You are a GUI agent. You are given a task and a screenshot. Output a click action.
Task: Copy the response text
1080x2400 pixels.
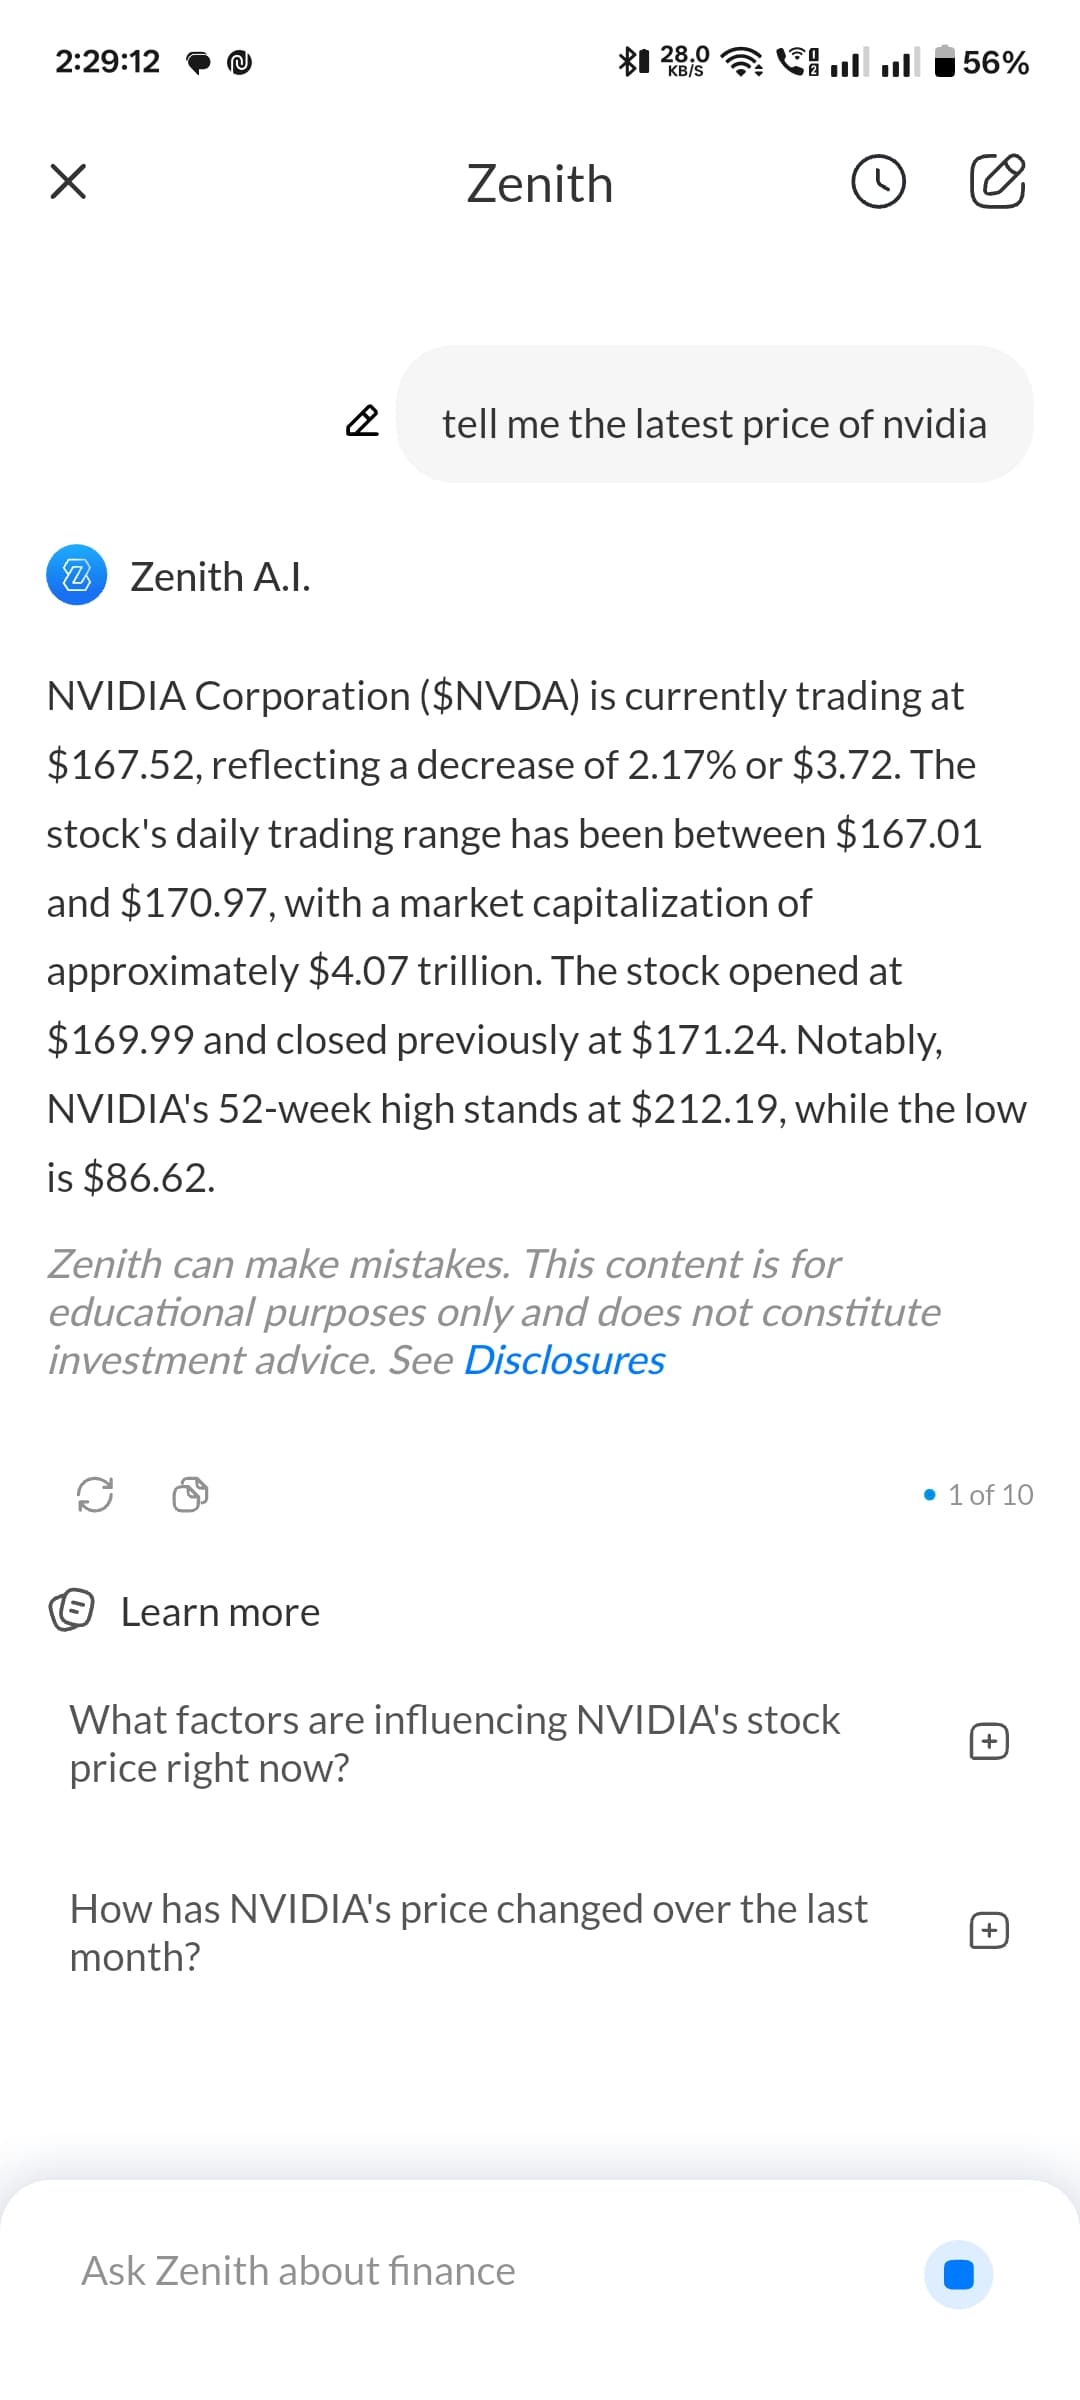point(190,1495)
